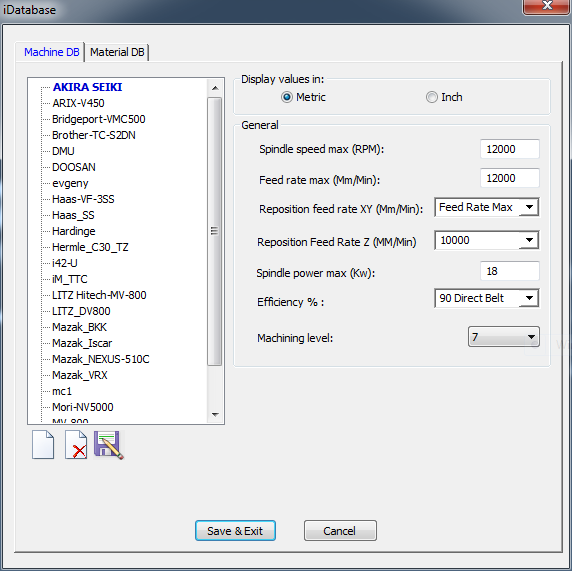Click the machine list scroll down arrow

tap(215, 414)
